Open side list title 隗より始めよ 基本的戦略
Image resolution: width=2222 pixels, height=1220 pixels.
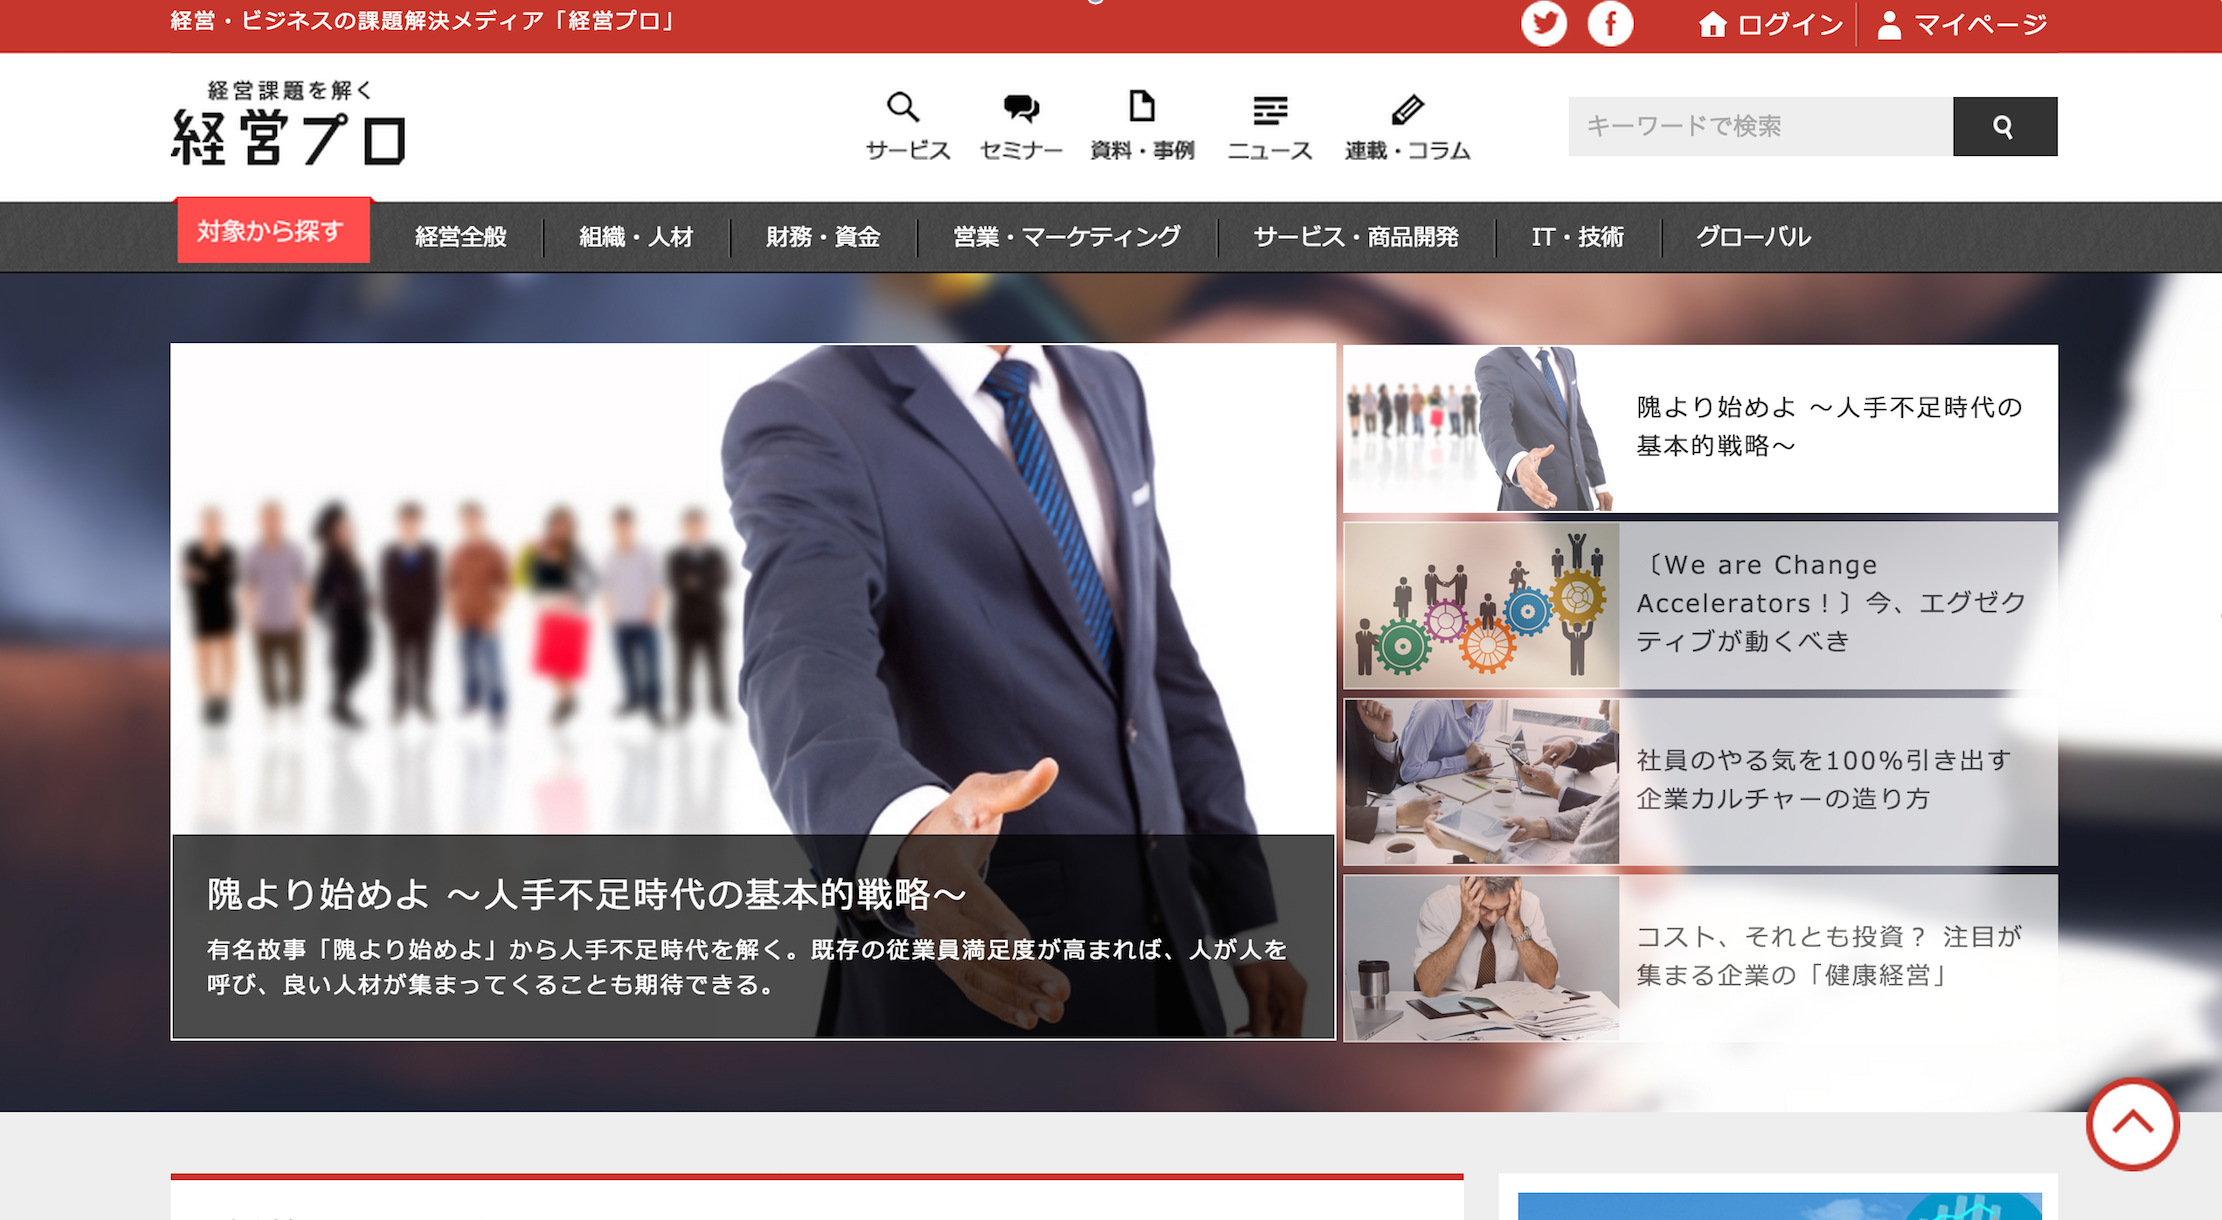click(x=1829, y=426)
